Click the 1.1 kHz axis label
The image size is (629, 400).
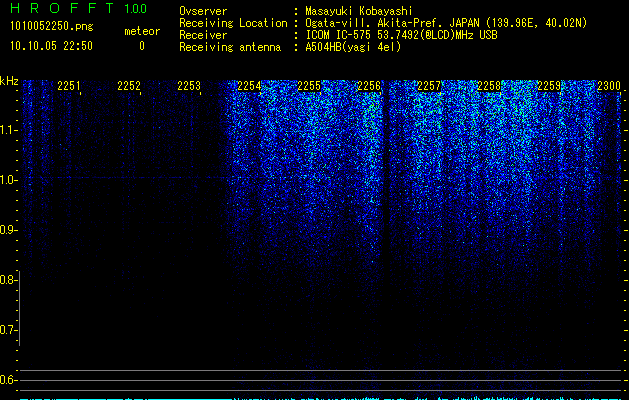tap(8, 130)
